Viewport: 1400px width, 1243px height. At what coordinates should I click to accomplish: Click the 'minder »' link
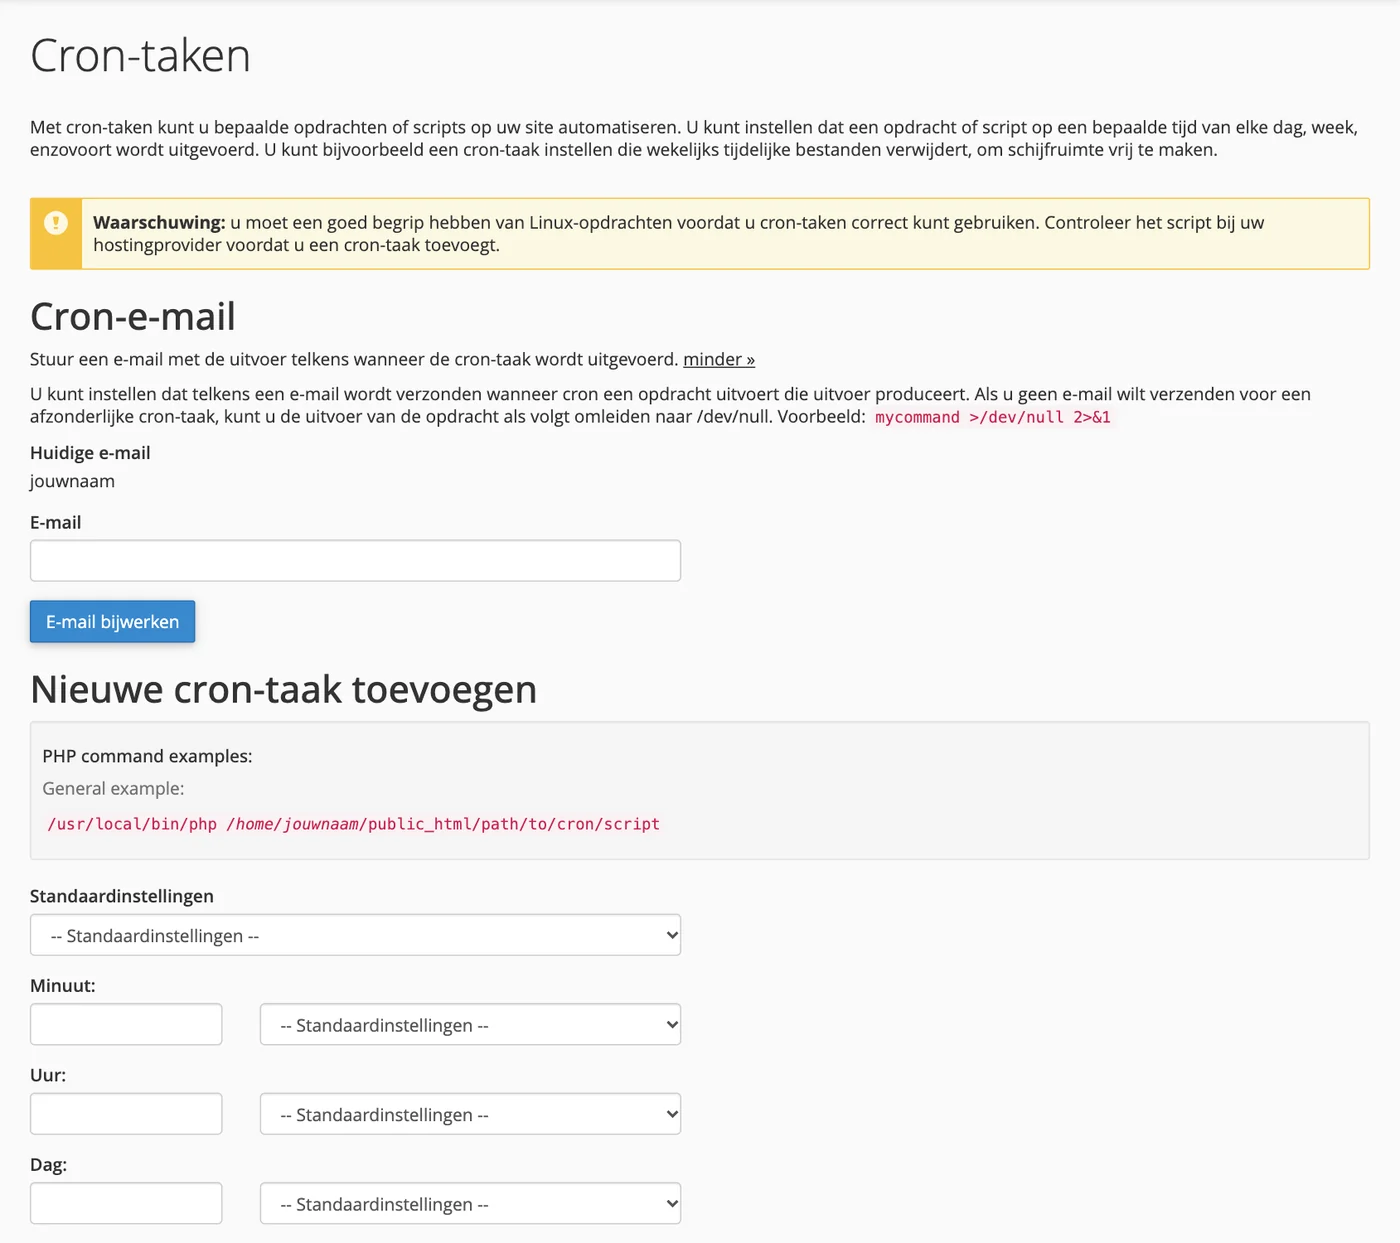tap(719, 359)
